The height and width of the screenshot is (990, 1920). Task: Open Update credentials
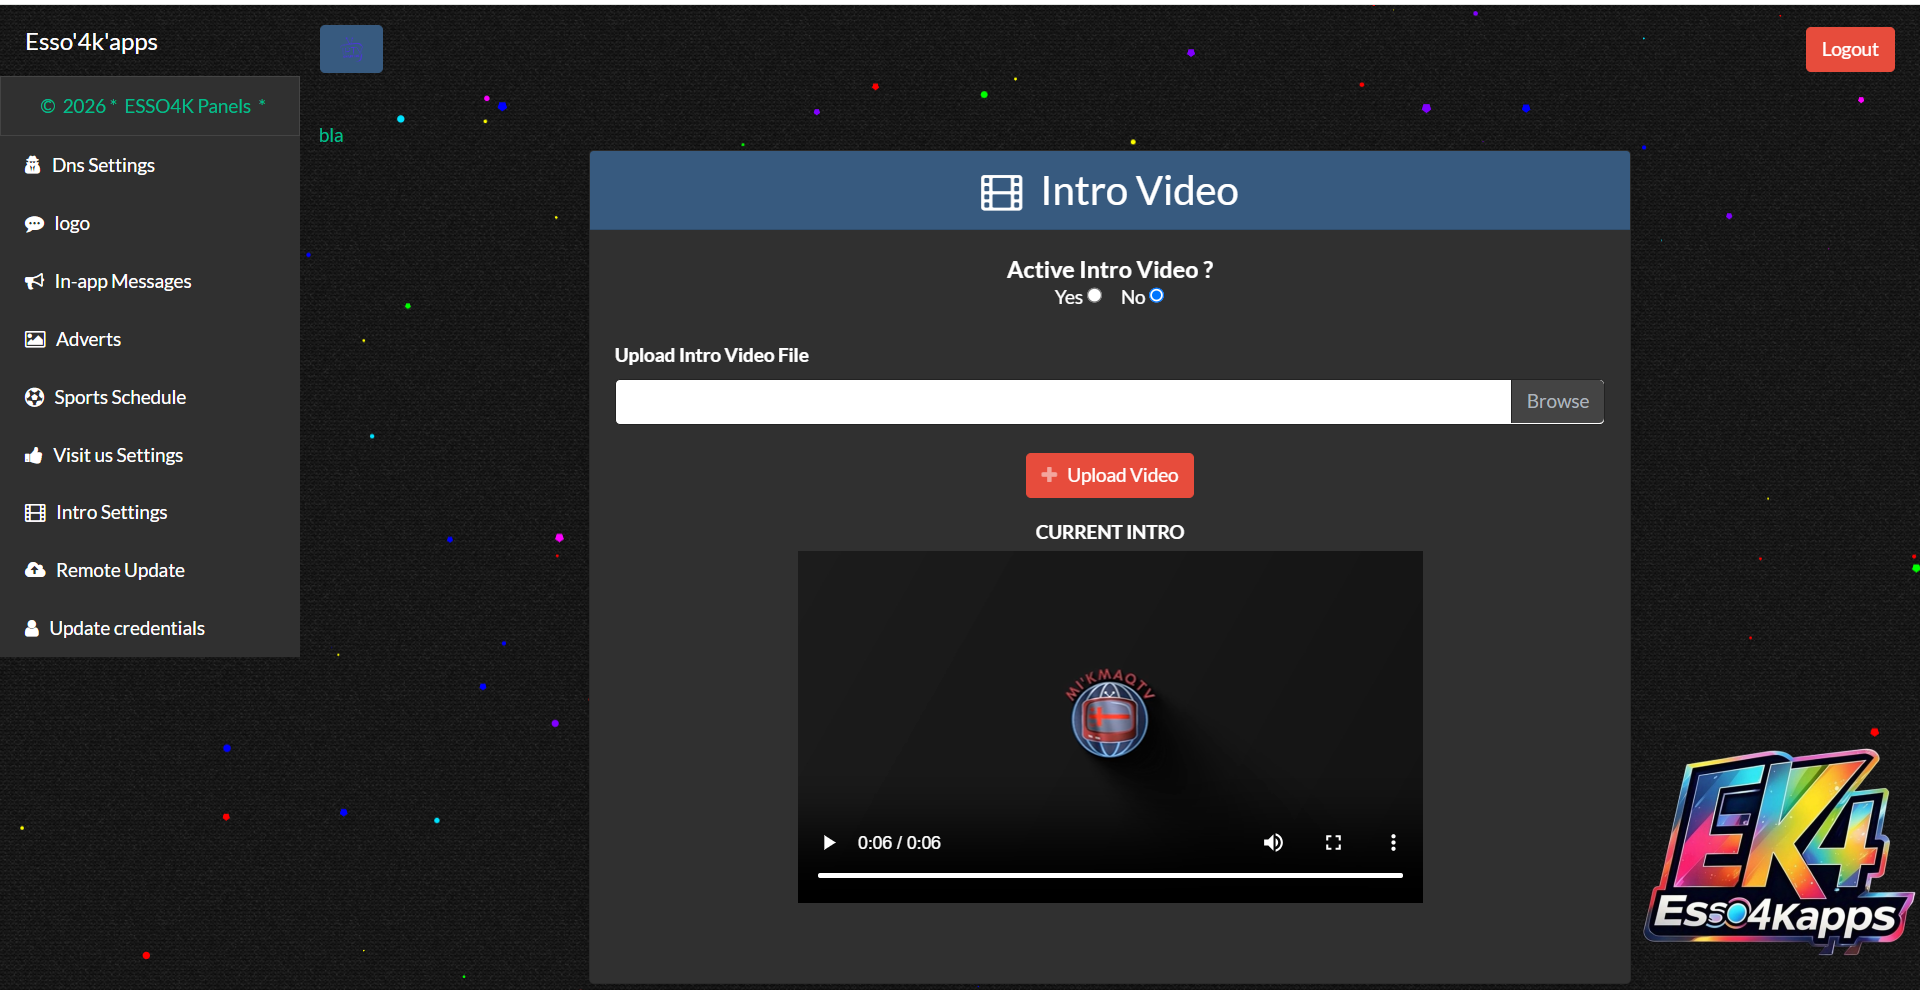[x=150, y=628]
